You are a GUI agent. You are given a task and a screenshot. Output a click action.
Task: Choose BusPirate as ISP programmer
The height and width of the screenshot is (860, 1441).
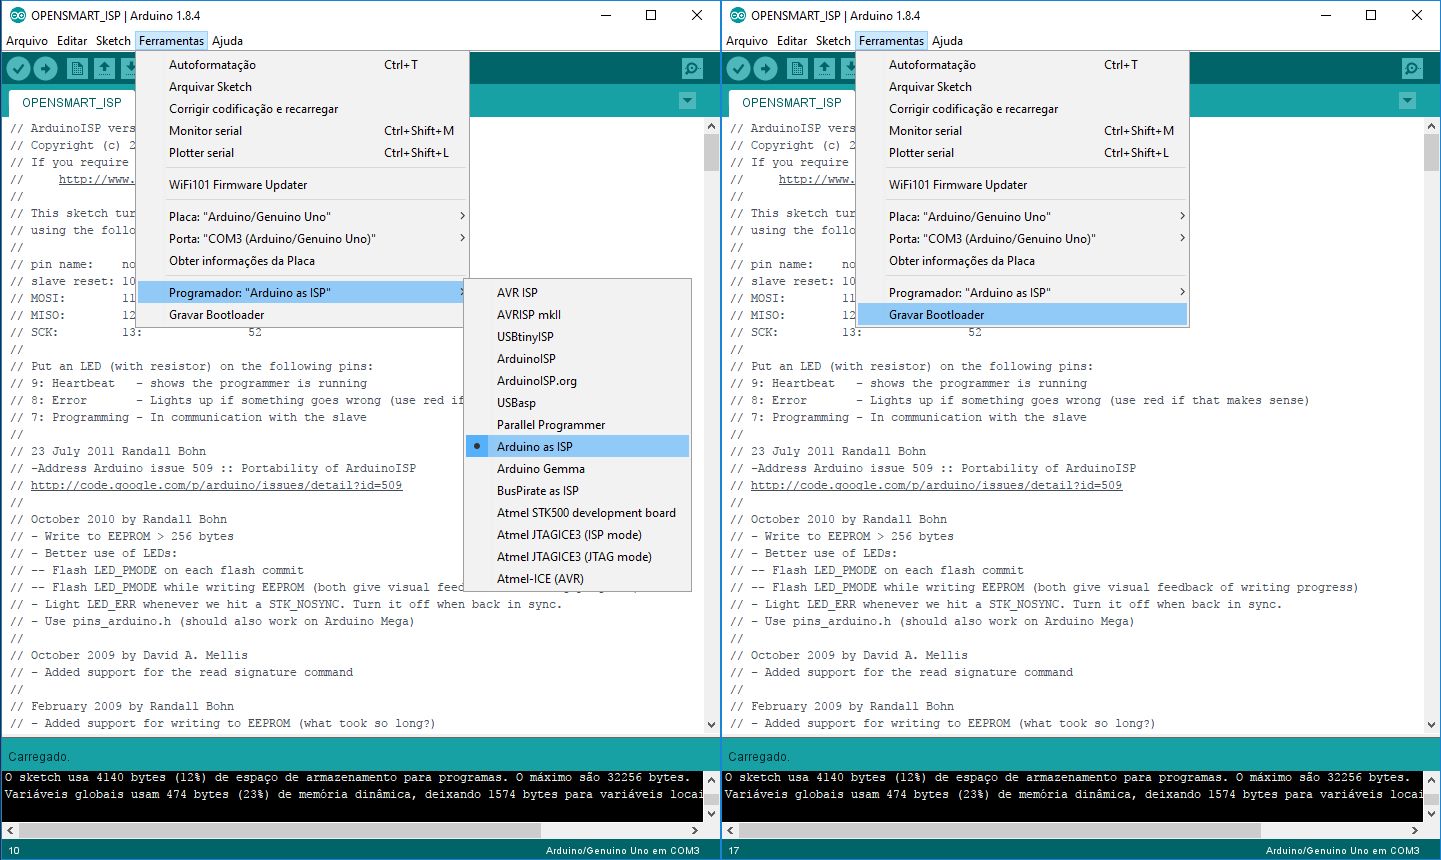[x=578, y=490]
